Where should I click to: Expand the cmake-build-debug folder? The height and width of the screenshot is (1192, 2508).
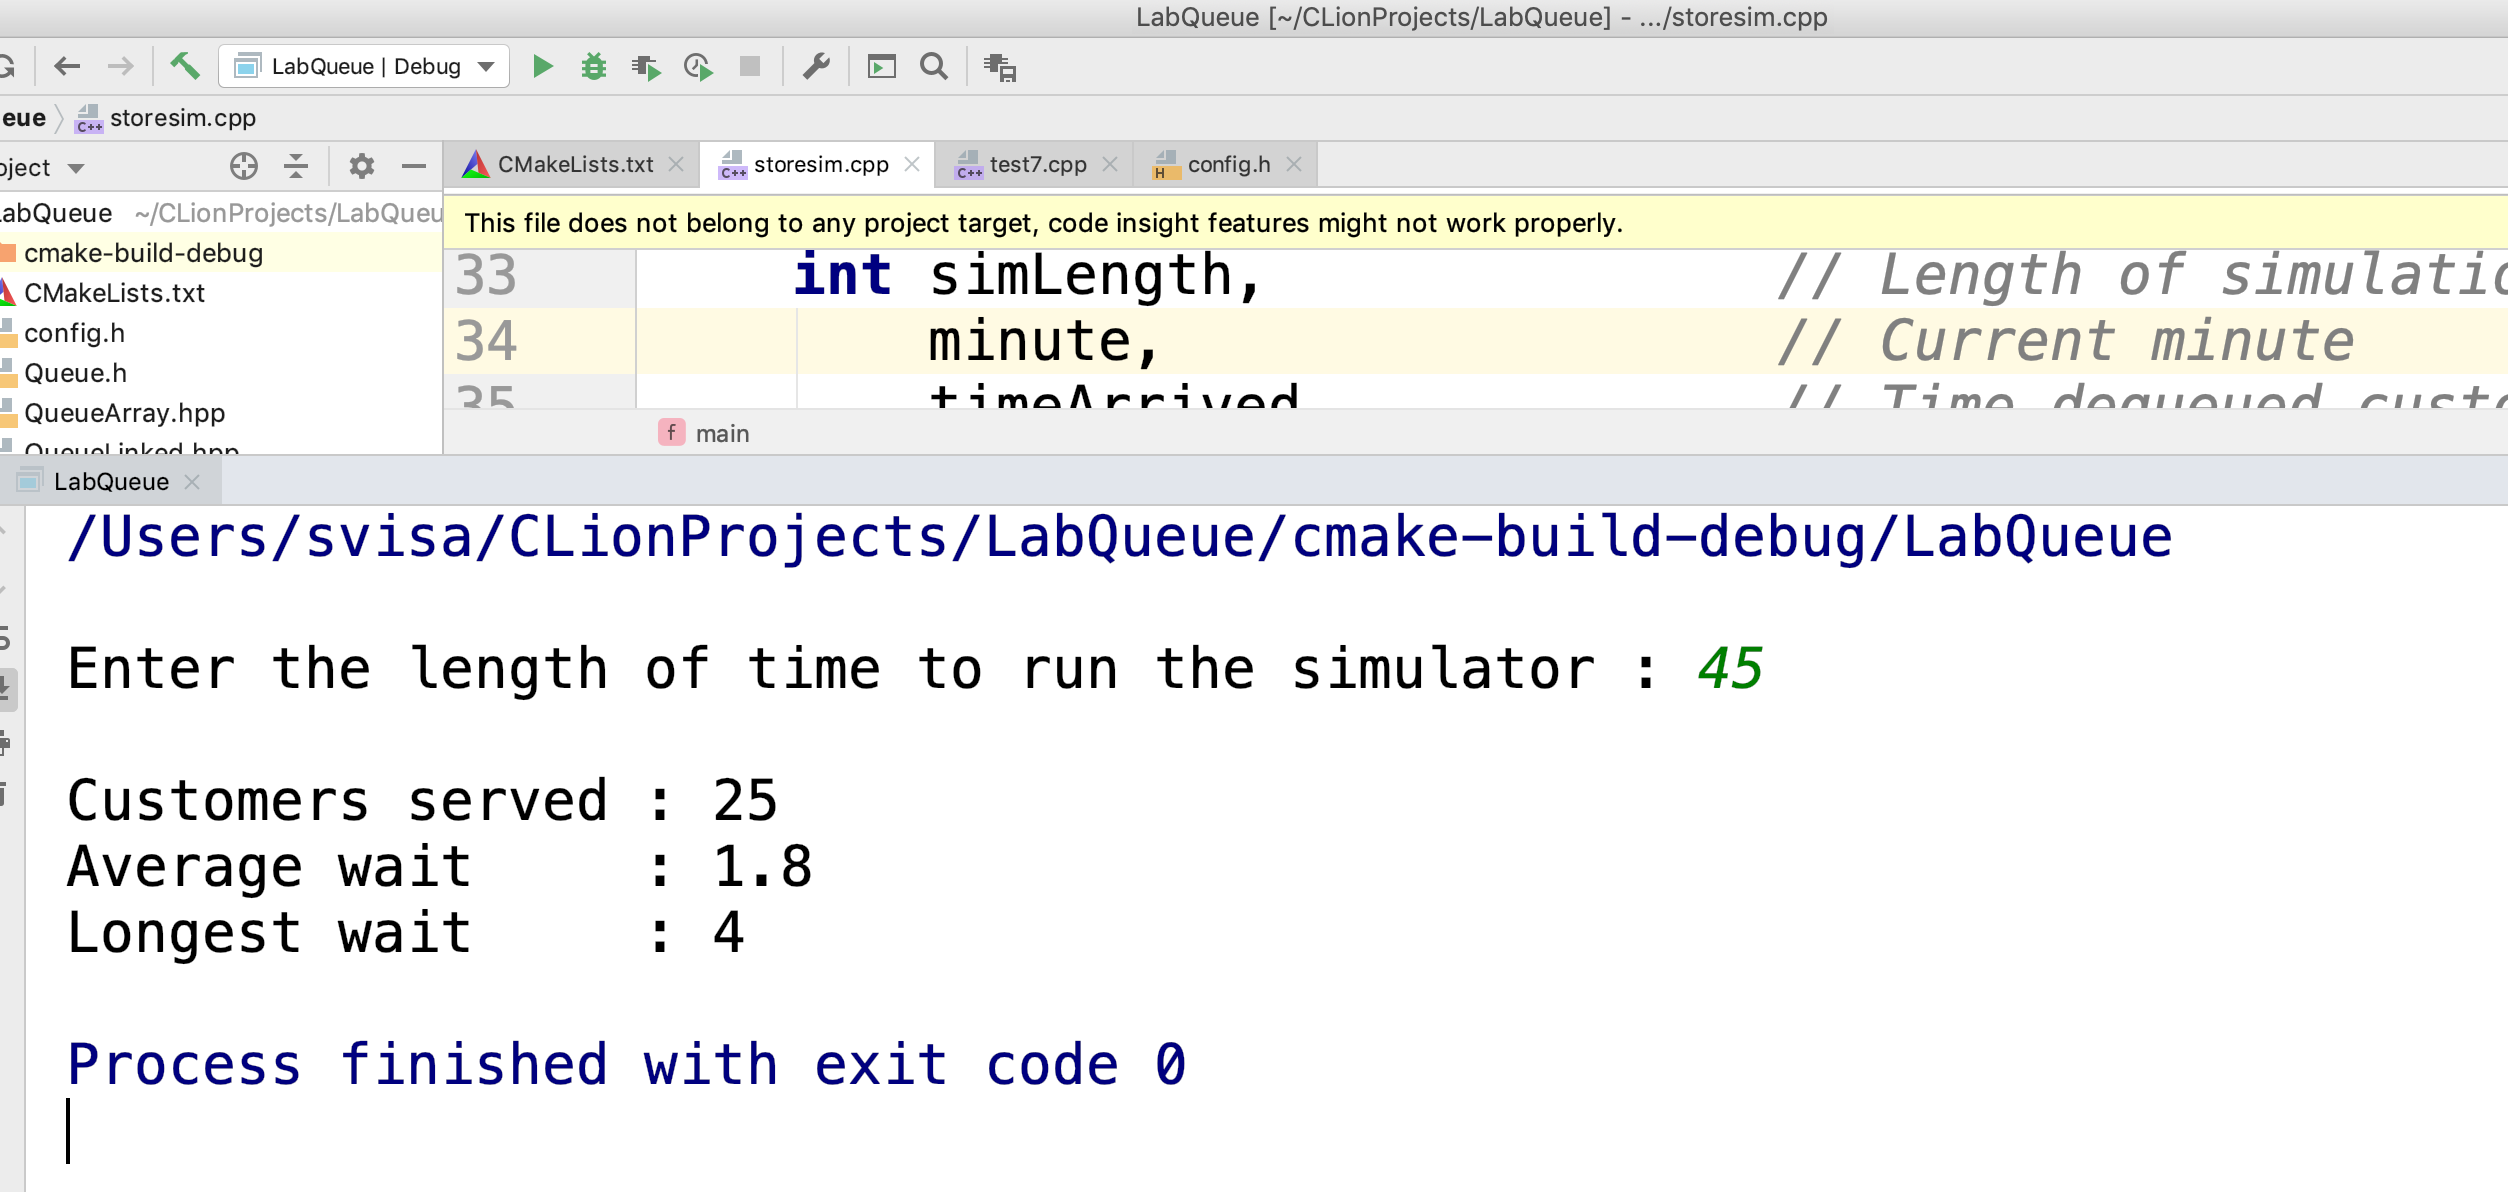coord(144,251)
